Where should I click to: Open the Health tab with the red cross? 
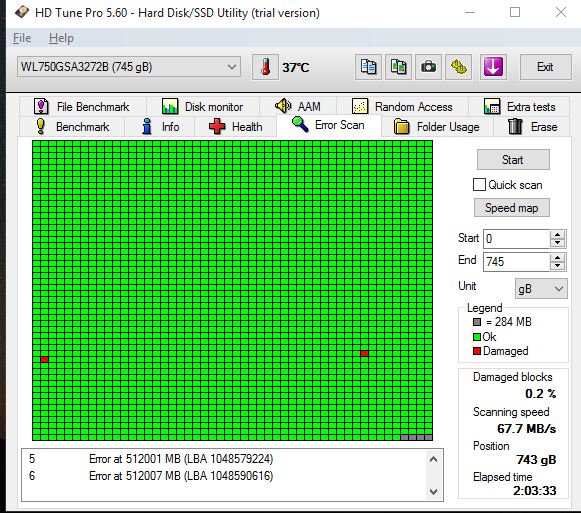point(235,127)
